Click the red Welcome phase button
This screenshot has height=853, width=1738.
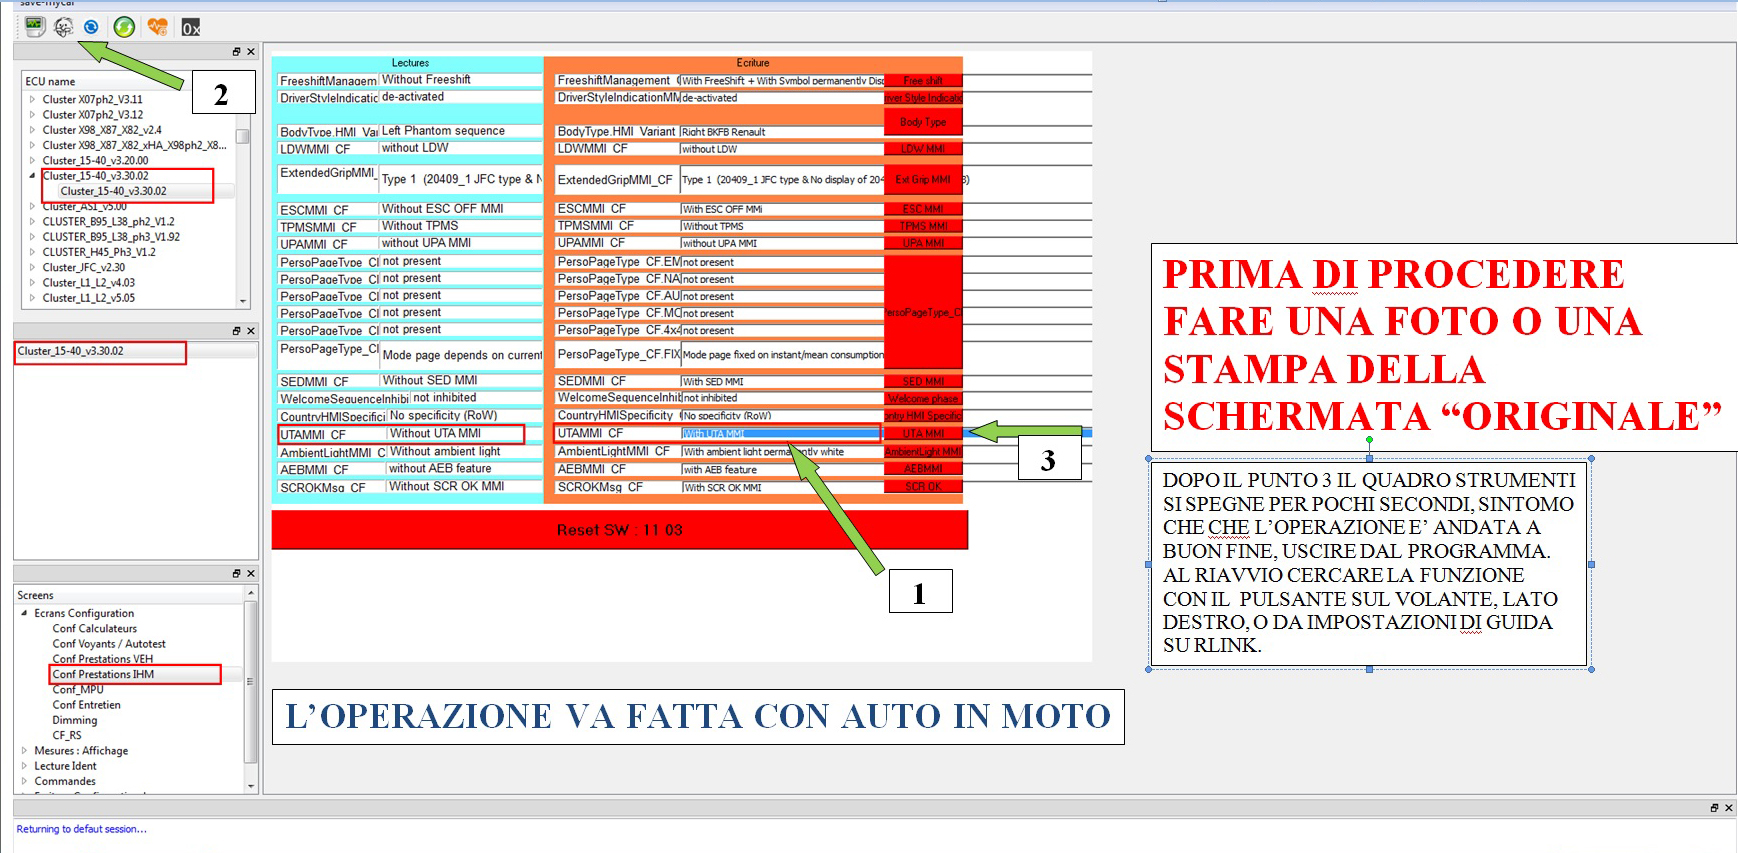click(x=923, y=398)
